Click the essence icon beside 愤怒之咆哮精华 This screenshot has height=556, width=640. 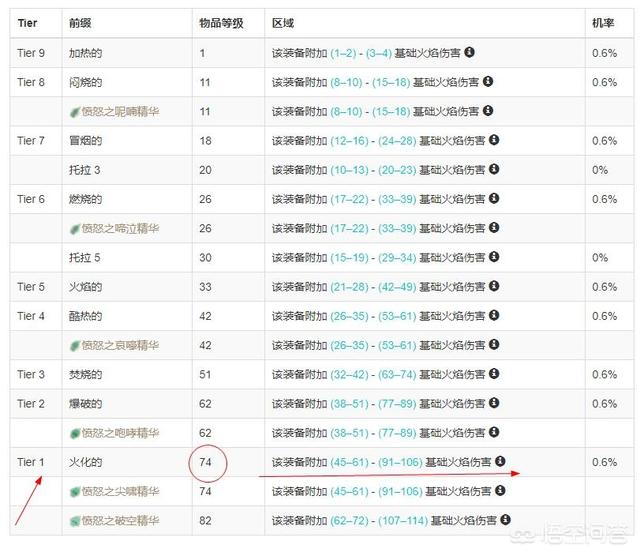[75, 434]
